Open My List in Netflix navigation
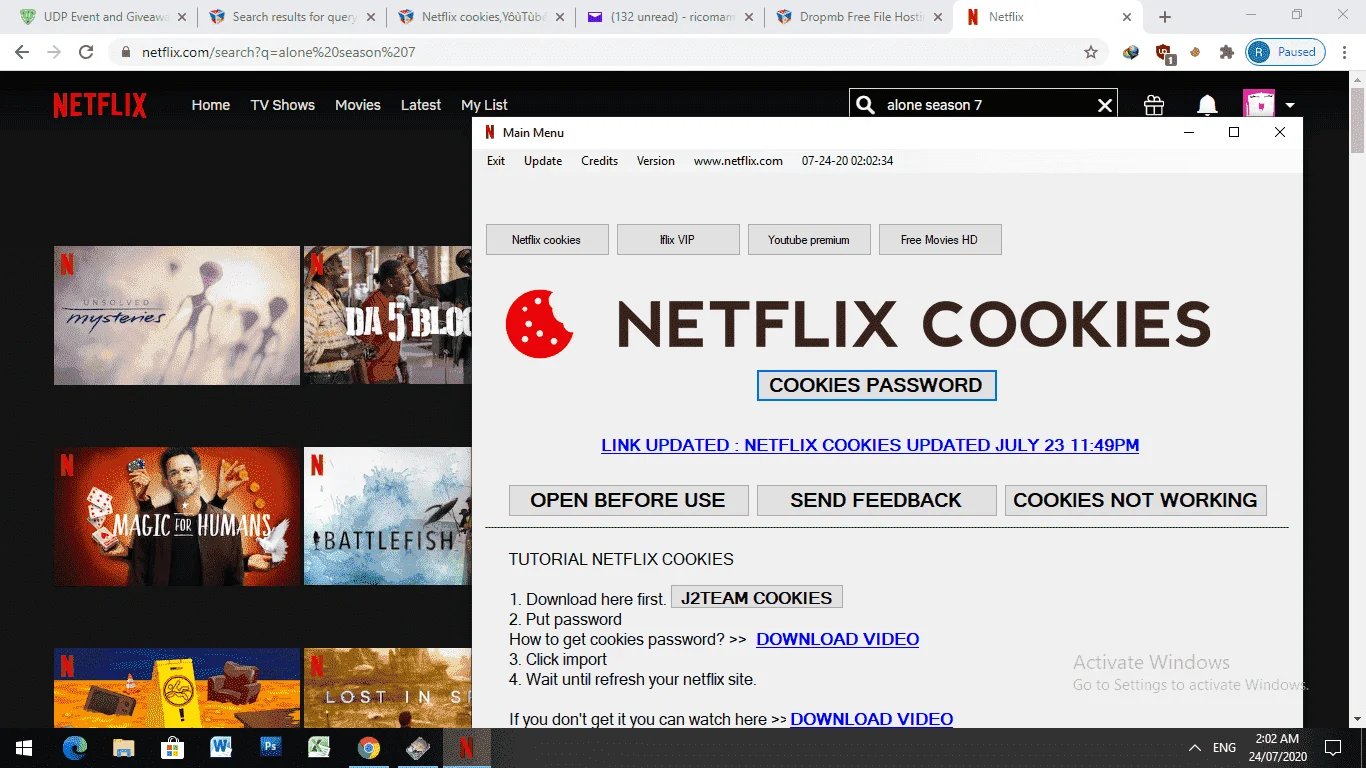This screenshot has width=1366, height=768. point(485,105)
